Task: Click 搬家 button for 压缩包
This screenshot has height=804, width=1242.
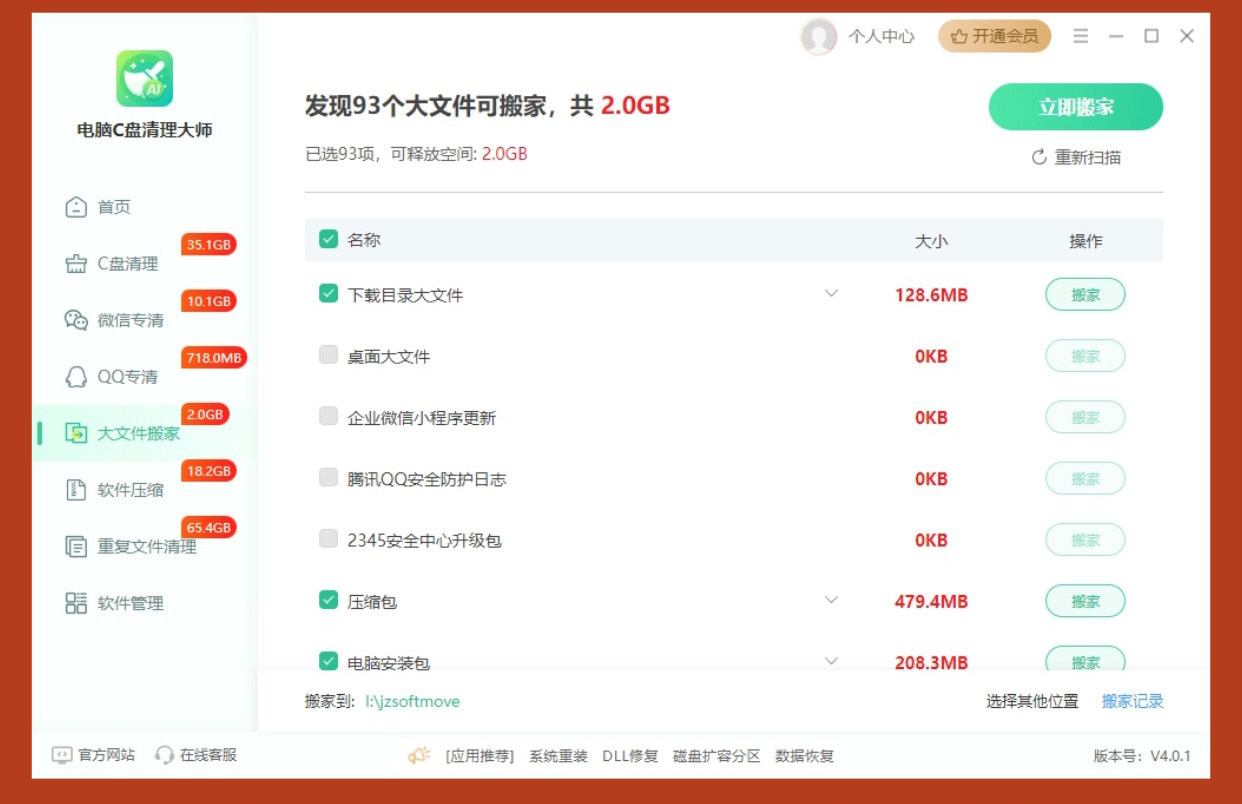Action: (1085, 601)
